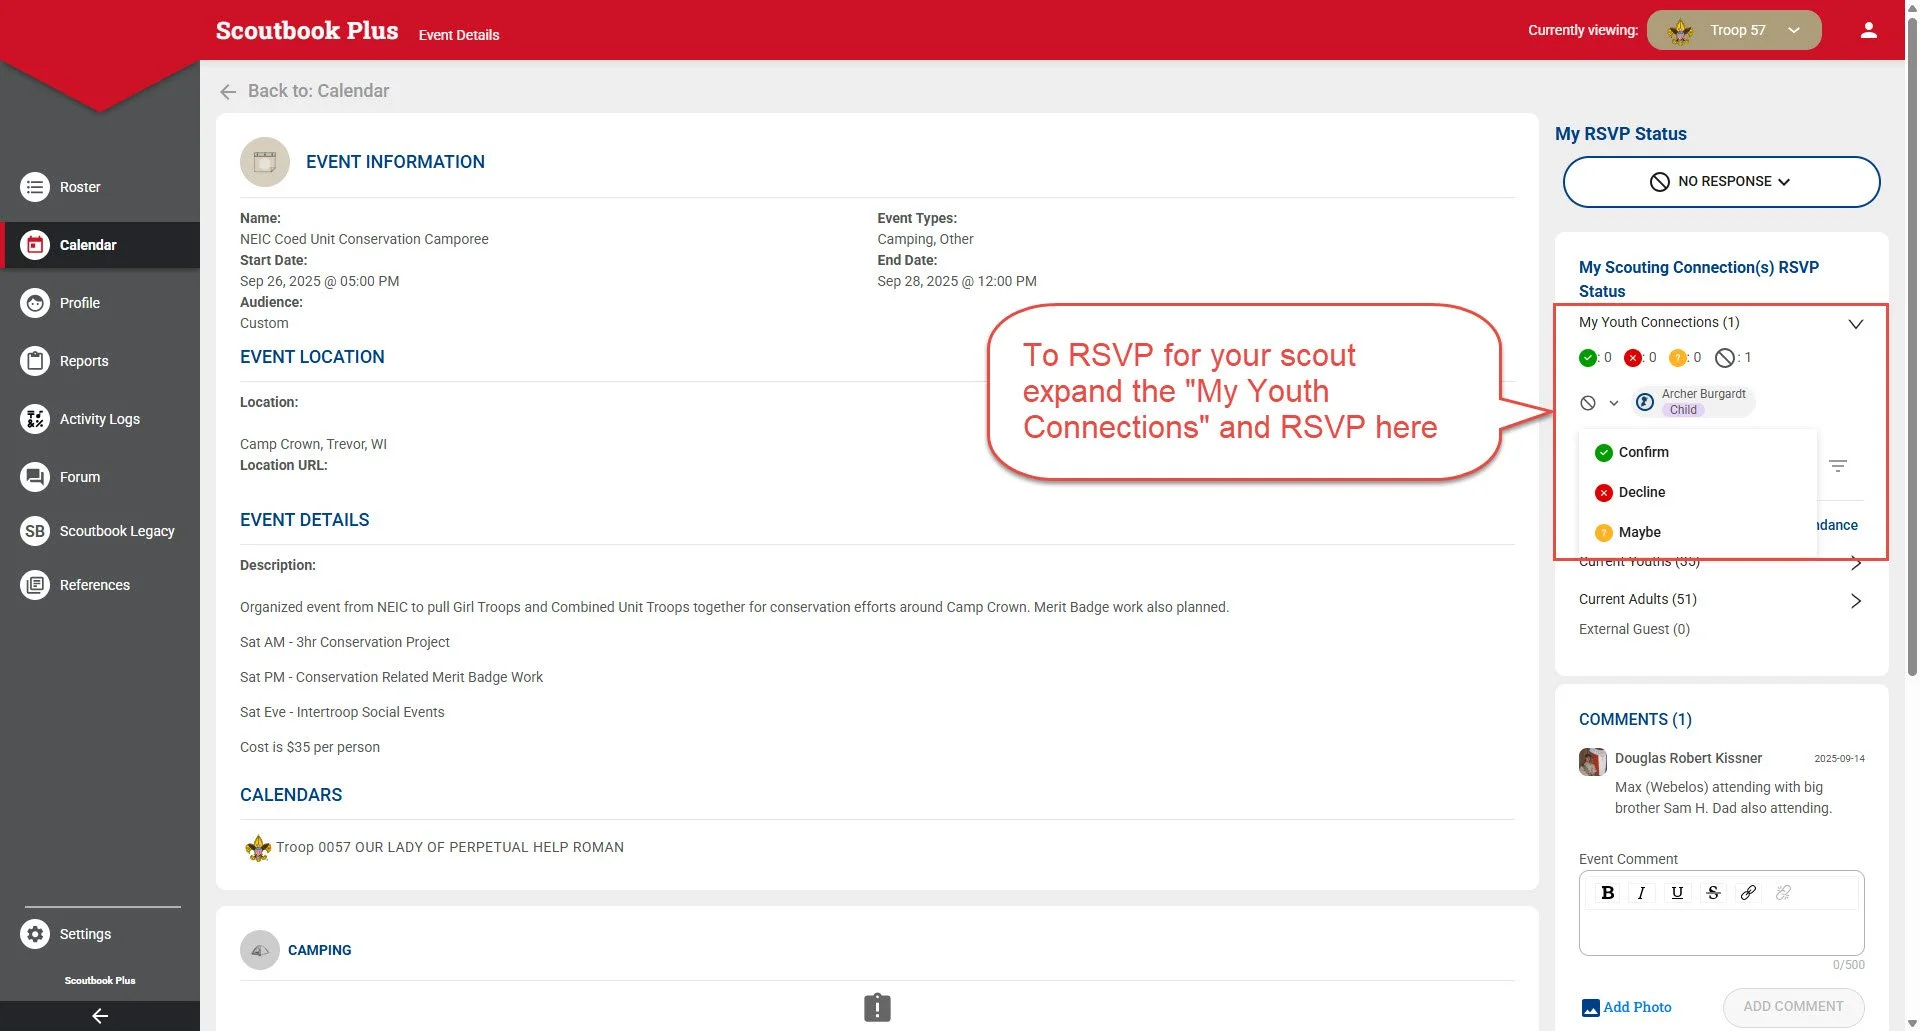
Task: Click Douglas Robert Kissner's avatar
Action: (1593, 762)
